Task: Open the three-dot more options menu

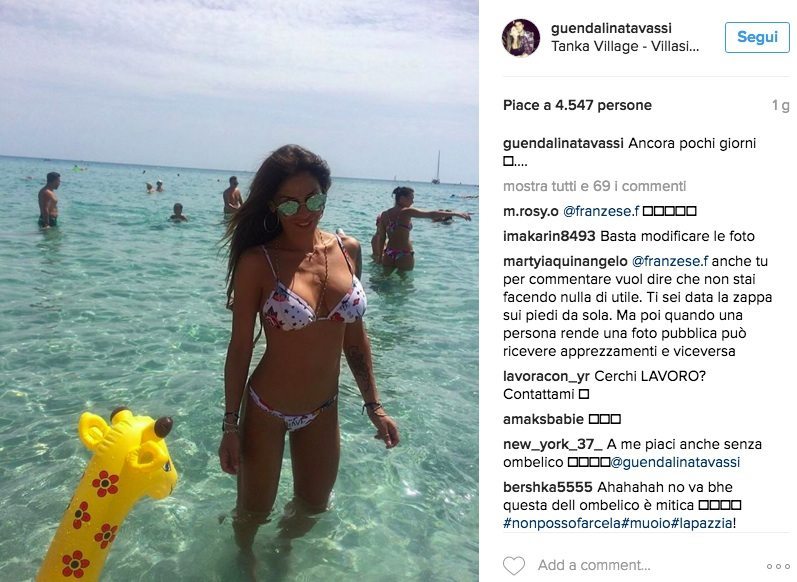Action: pos(778,566)
